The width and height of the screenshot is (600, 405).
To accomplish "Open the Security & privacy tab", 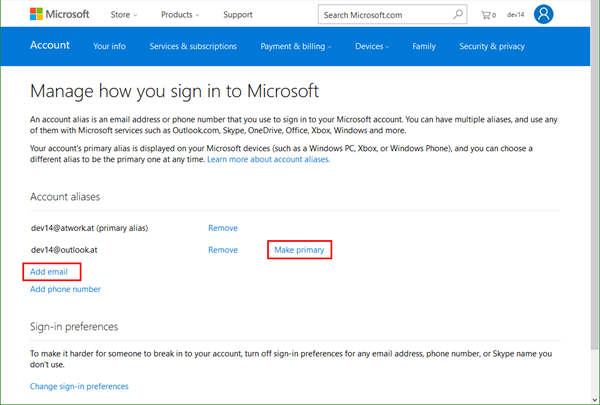I will [x=491, y=46].
